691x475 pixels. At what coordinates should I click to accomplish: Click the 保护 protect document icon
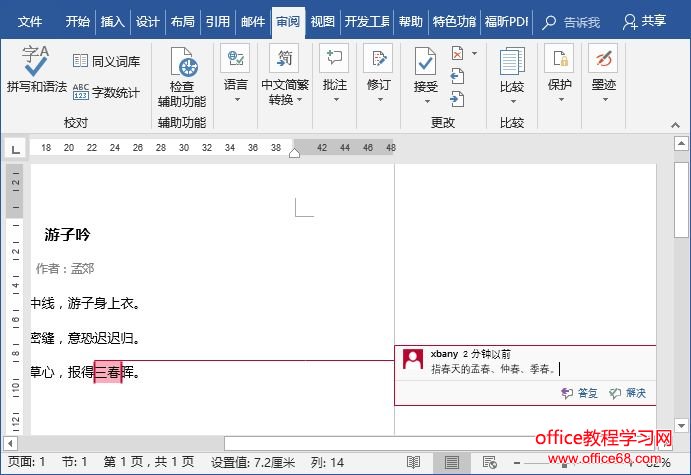(x=559, y=58)
